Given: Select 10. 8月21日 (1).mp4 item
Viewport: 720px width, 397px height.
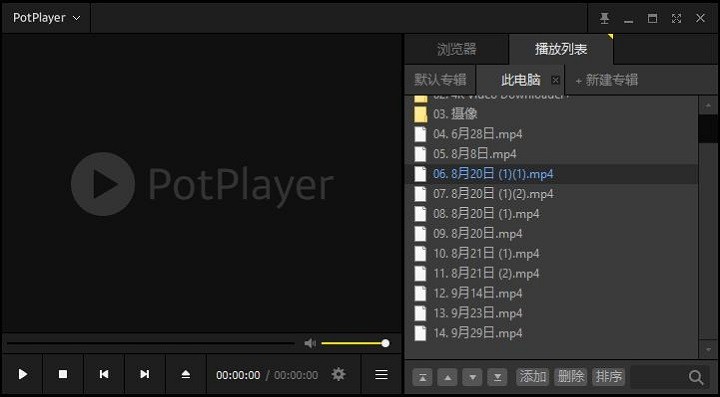Looking at the screenshot, I should pyautogui.click(x=551, y=253).
